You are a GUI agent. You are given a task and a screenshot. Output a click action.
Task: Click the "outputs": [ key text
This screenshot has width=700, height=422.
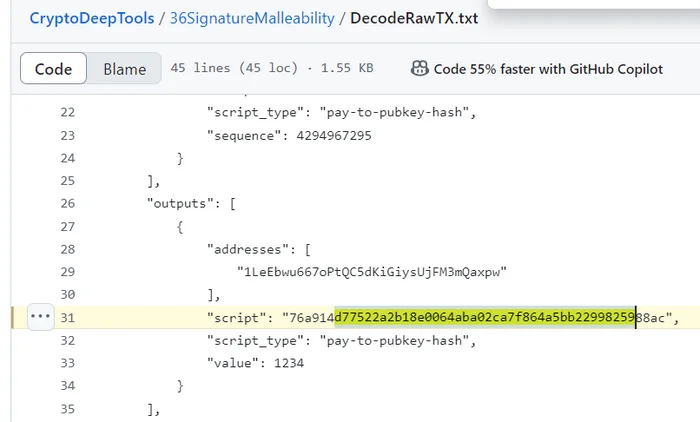pyautogui.click(x=191, y=204)
